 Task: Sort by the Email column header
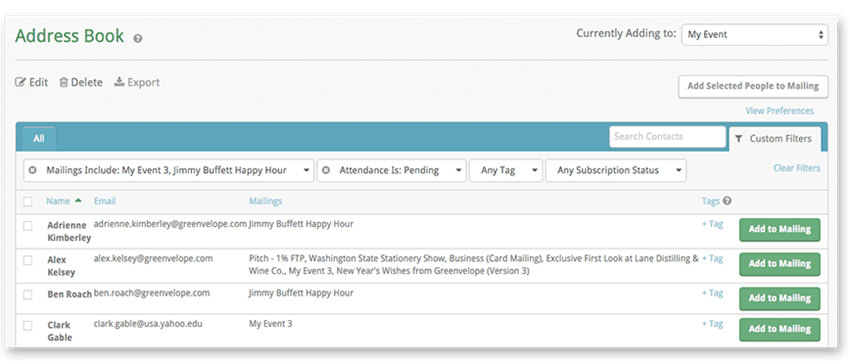tap(105, 201)
